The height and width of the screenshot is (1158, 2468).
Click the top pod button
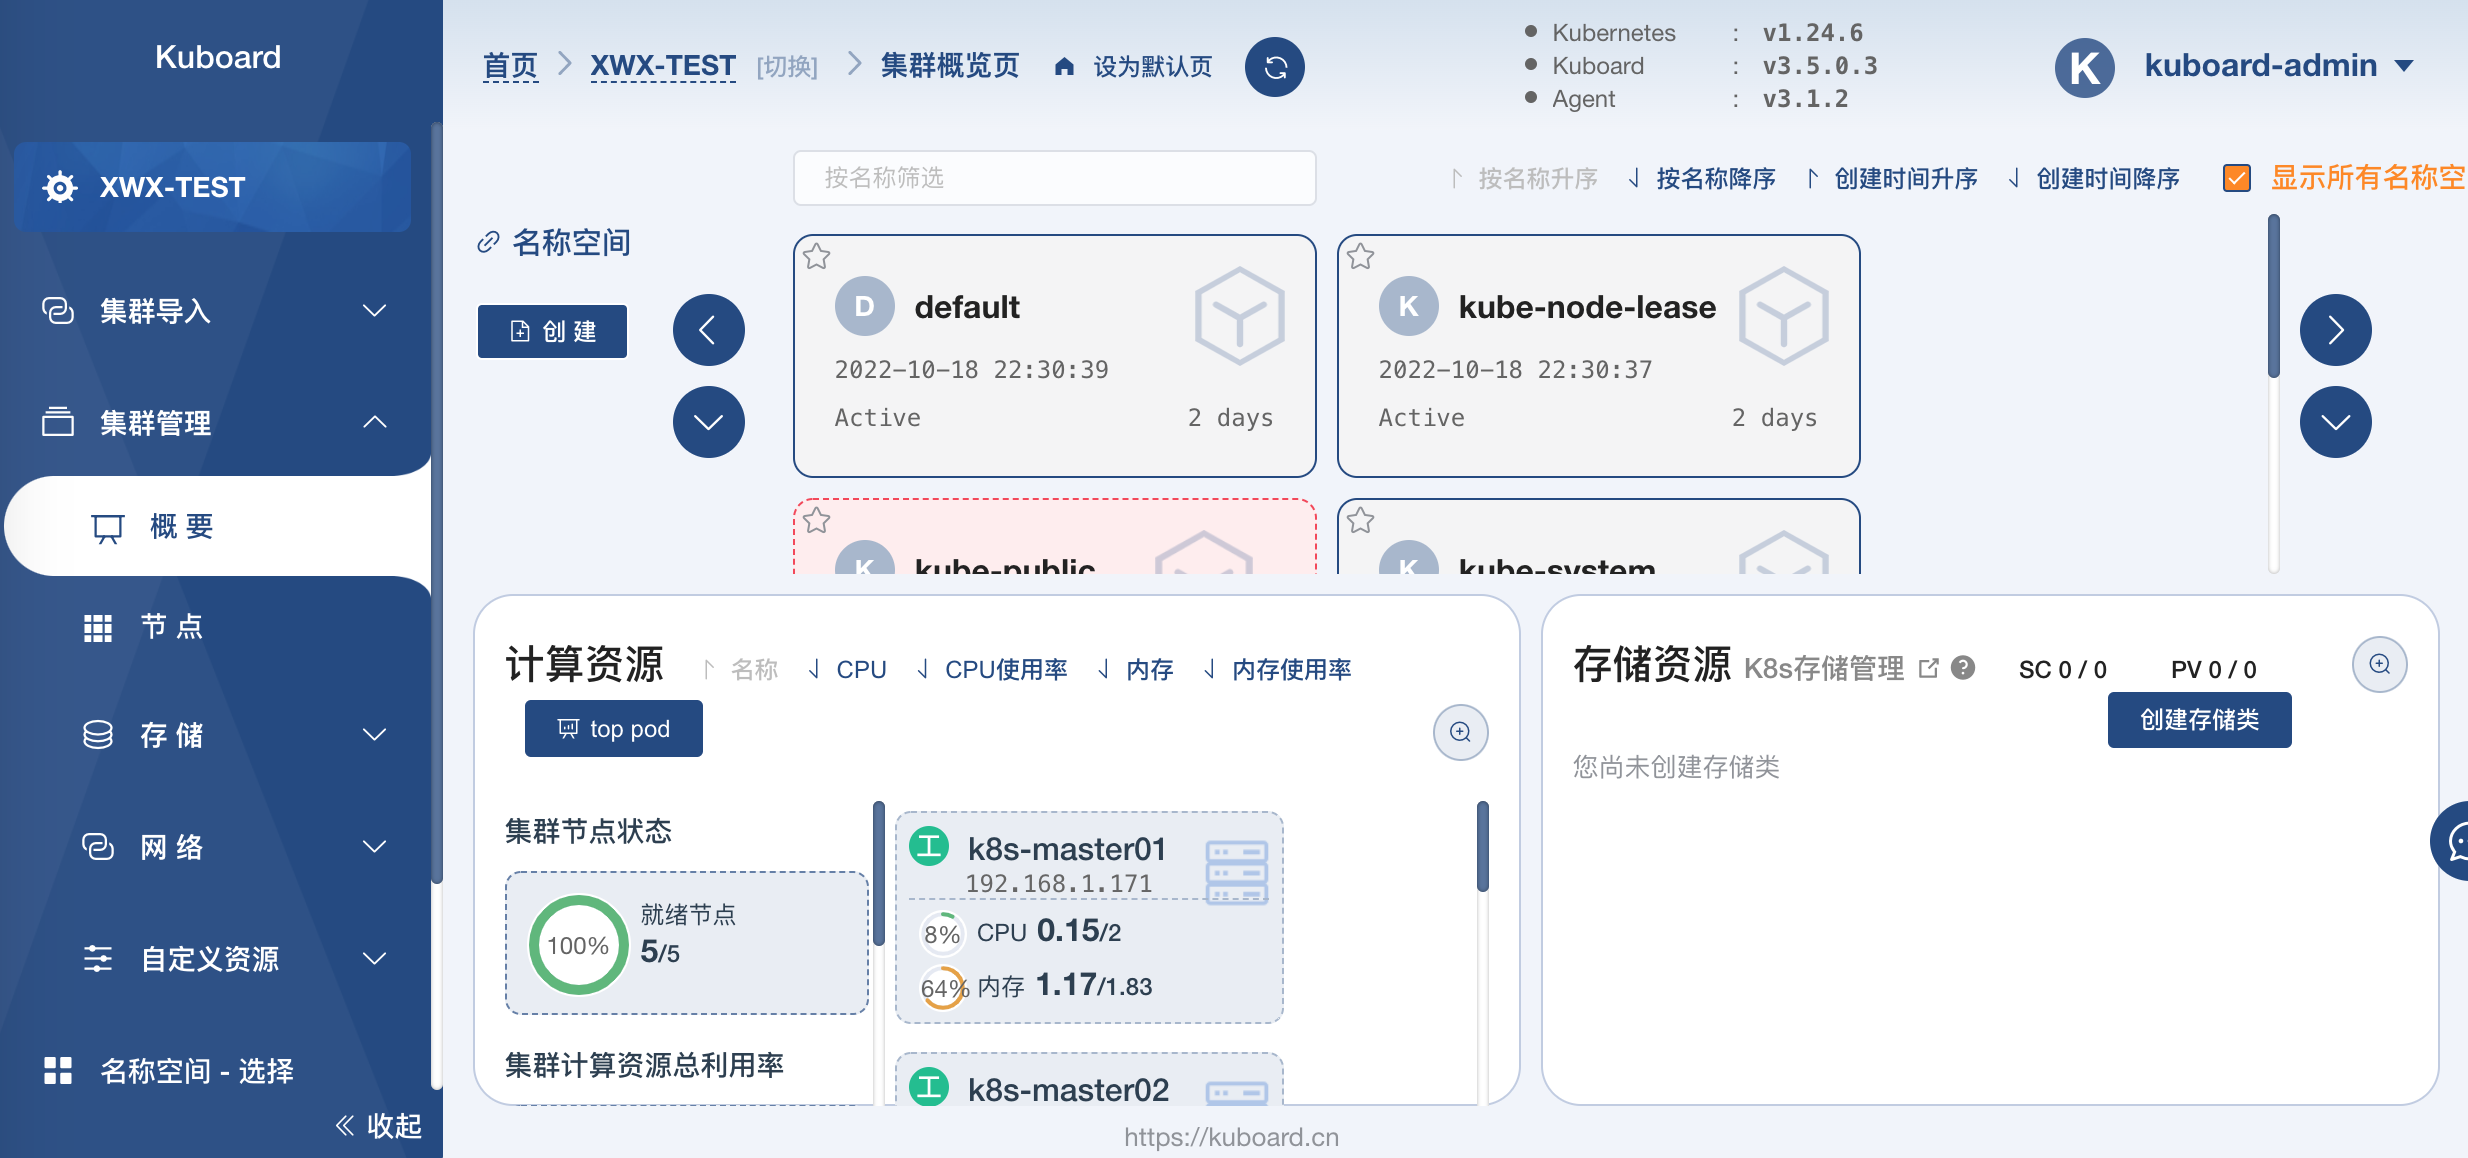click(x=613, y=729)
